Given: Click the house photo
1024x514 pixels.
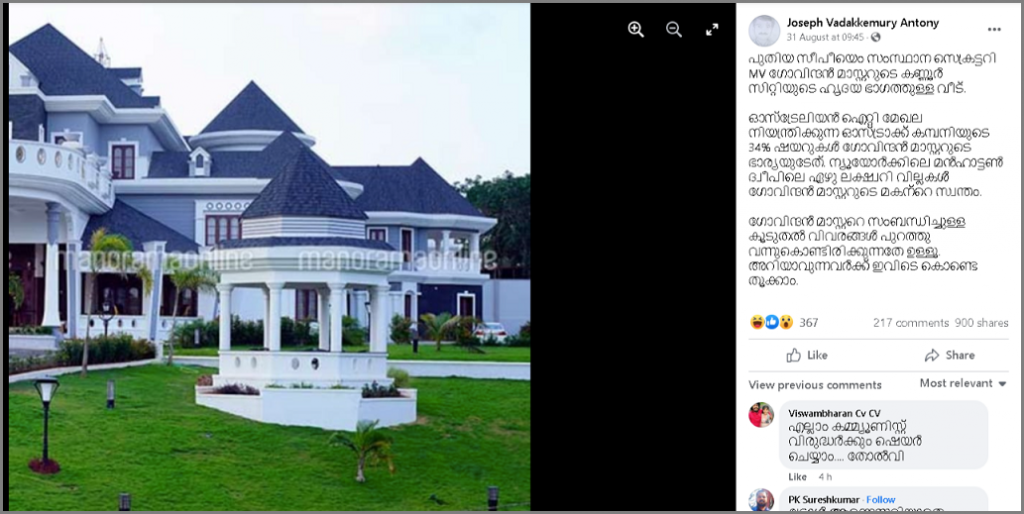Looking at the screenshot, I should click(x=269, y=257).
